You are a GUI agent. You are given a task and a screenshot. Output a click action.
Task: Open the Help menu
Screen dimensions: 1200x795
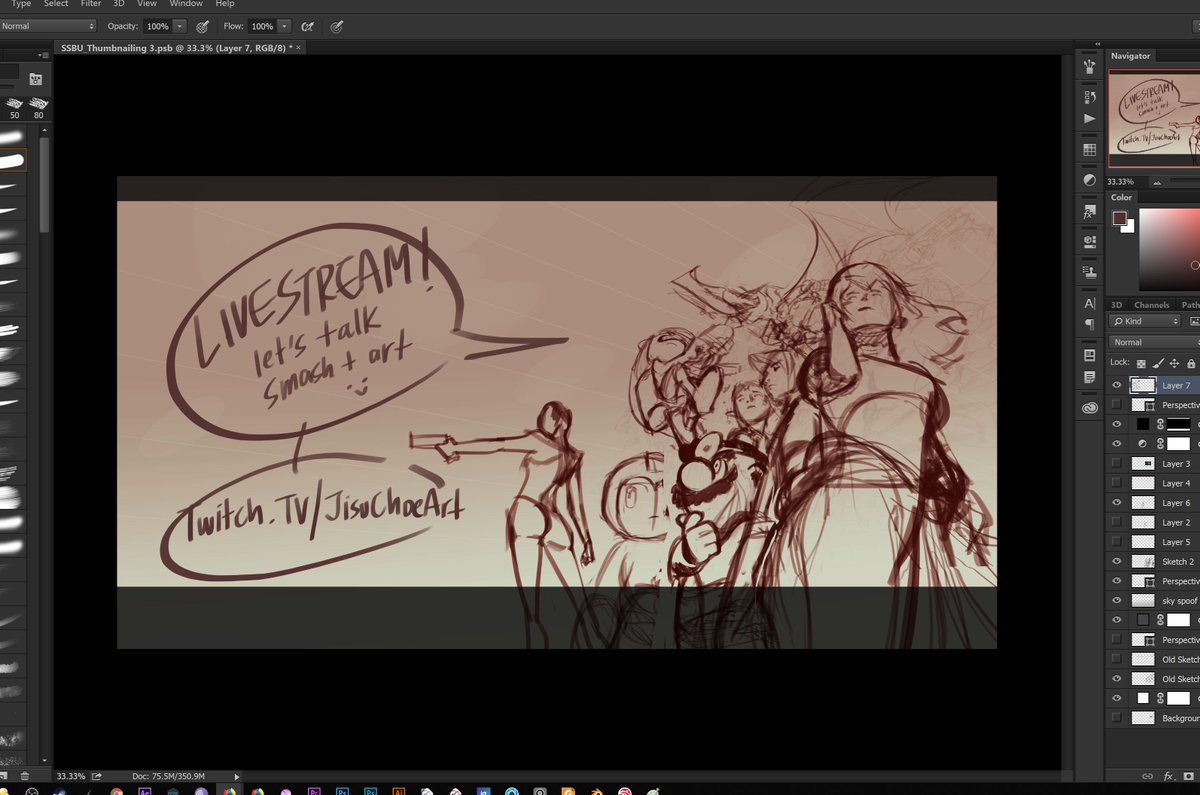pyautogui.click(x=225, y=4)
